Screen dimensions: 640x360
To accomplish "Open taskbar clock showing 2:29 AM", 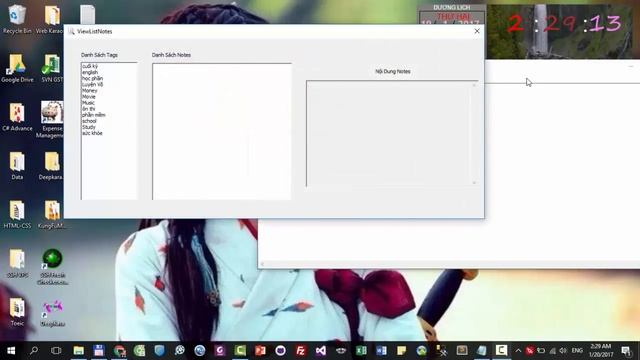I will pos(600,351).
